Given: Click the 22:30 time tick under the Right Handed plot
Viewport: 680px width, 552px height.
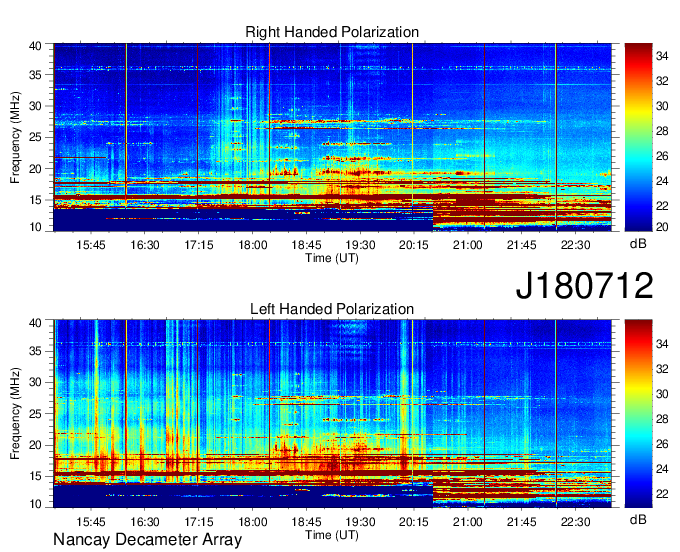Looking at the screenshot, I should (x=575, y=245).
